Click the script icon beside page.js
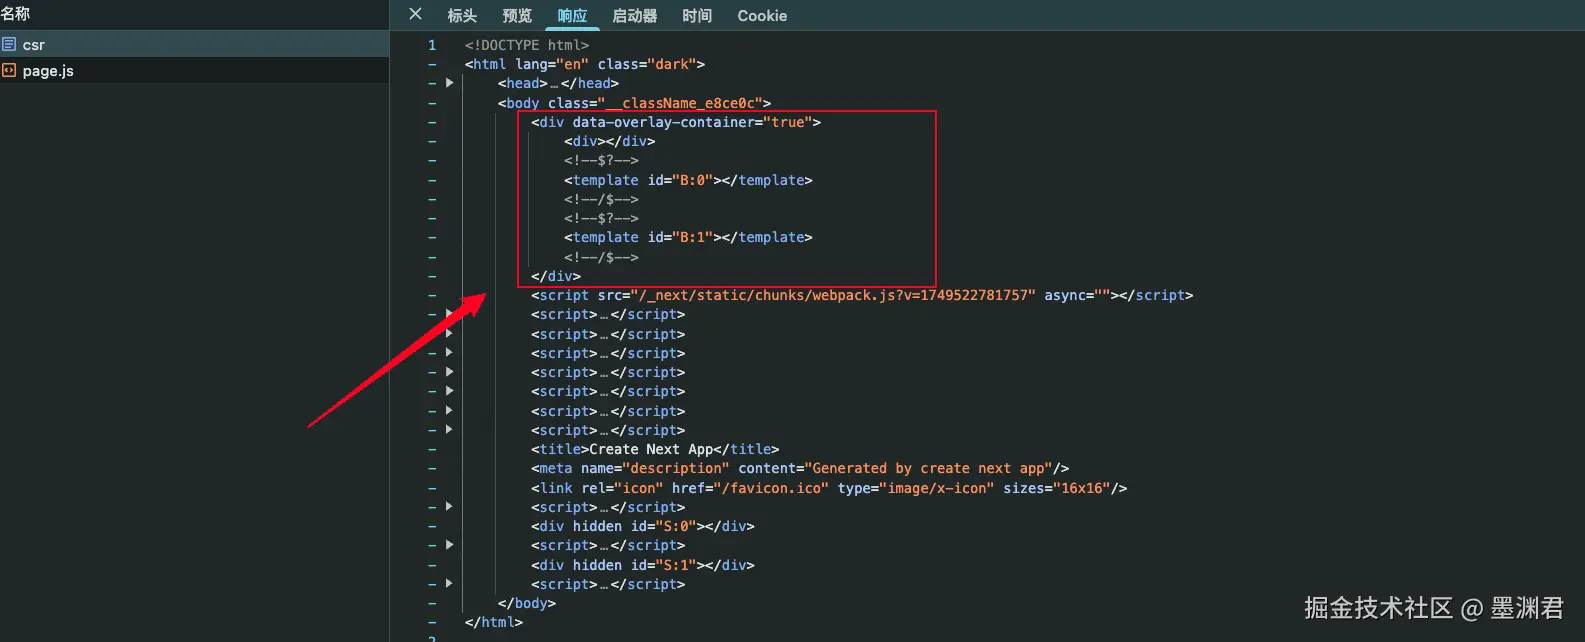 click(9, 70)
